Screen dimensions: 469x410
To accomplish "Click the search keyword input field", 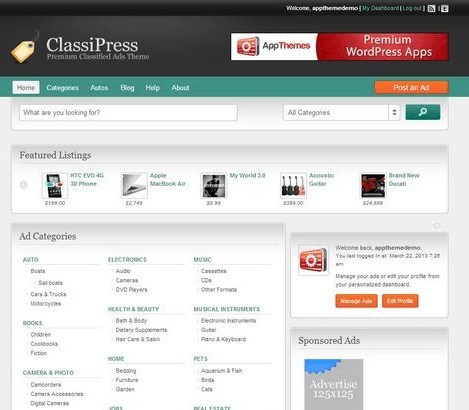I will (x=128, y=112).
